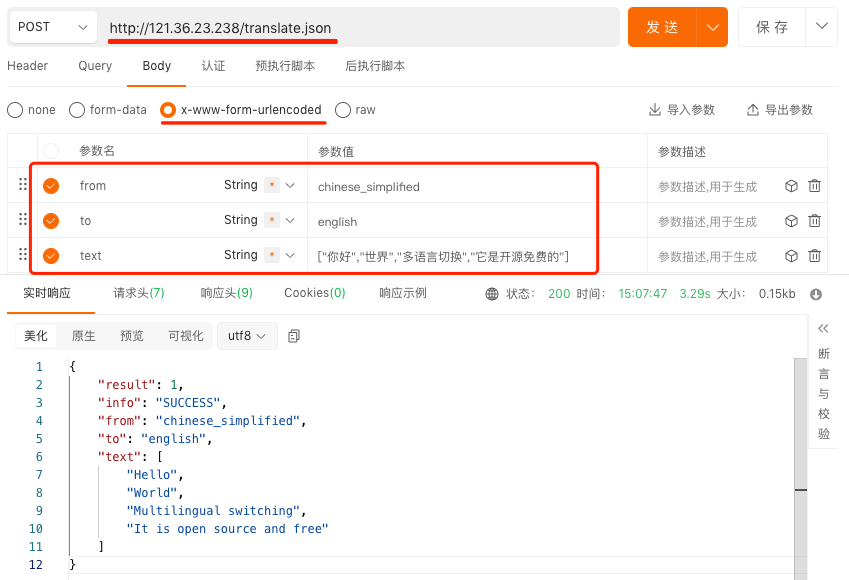The image size is (849, 580).
Task: Click the copy response icon beside utf8
Action: (294, 336)
